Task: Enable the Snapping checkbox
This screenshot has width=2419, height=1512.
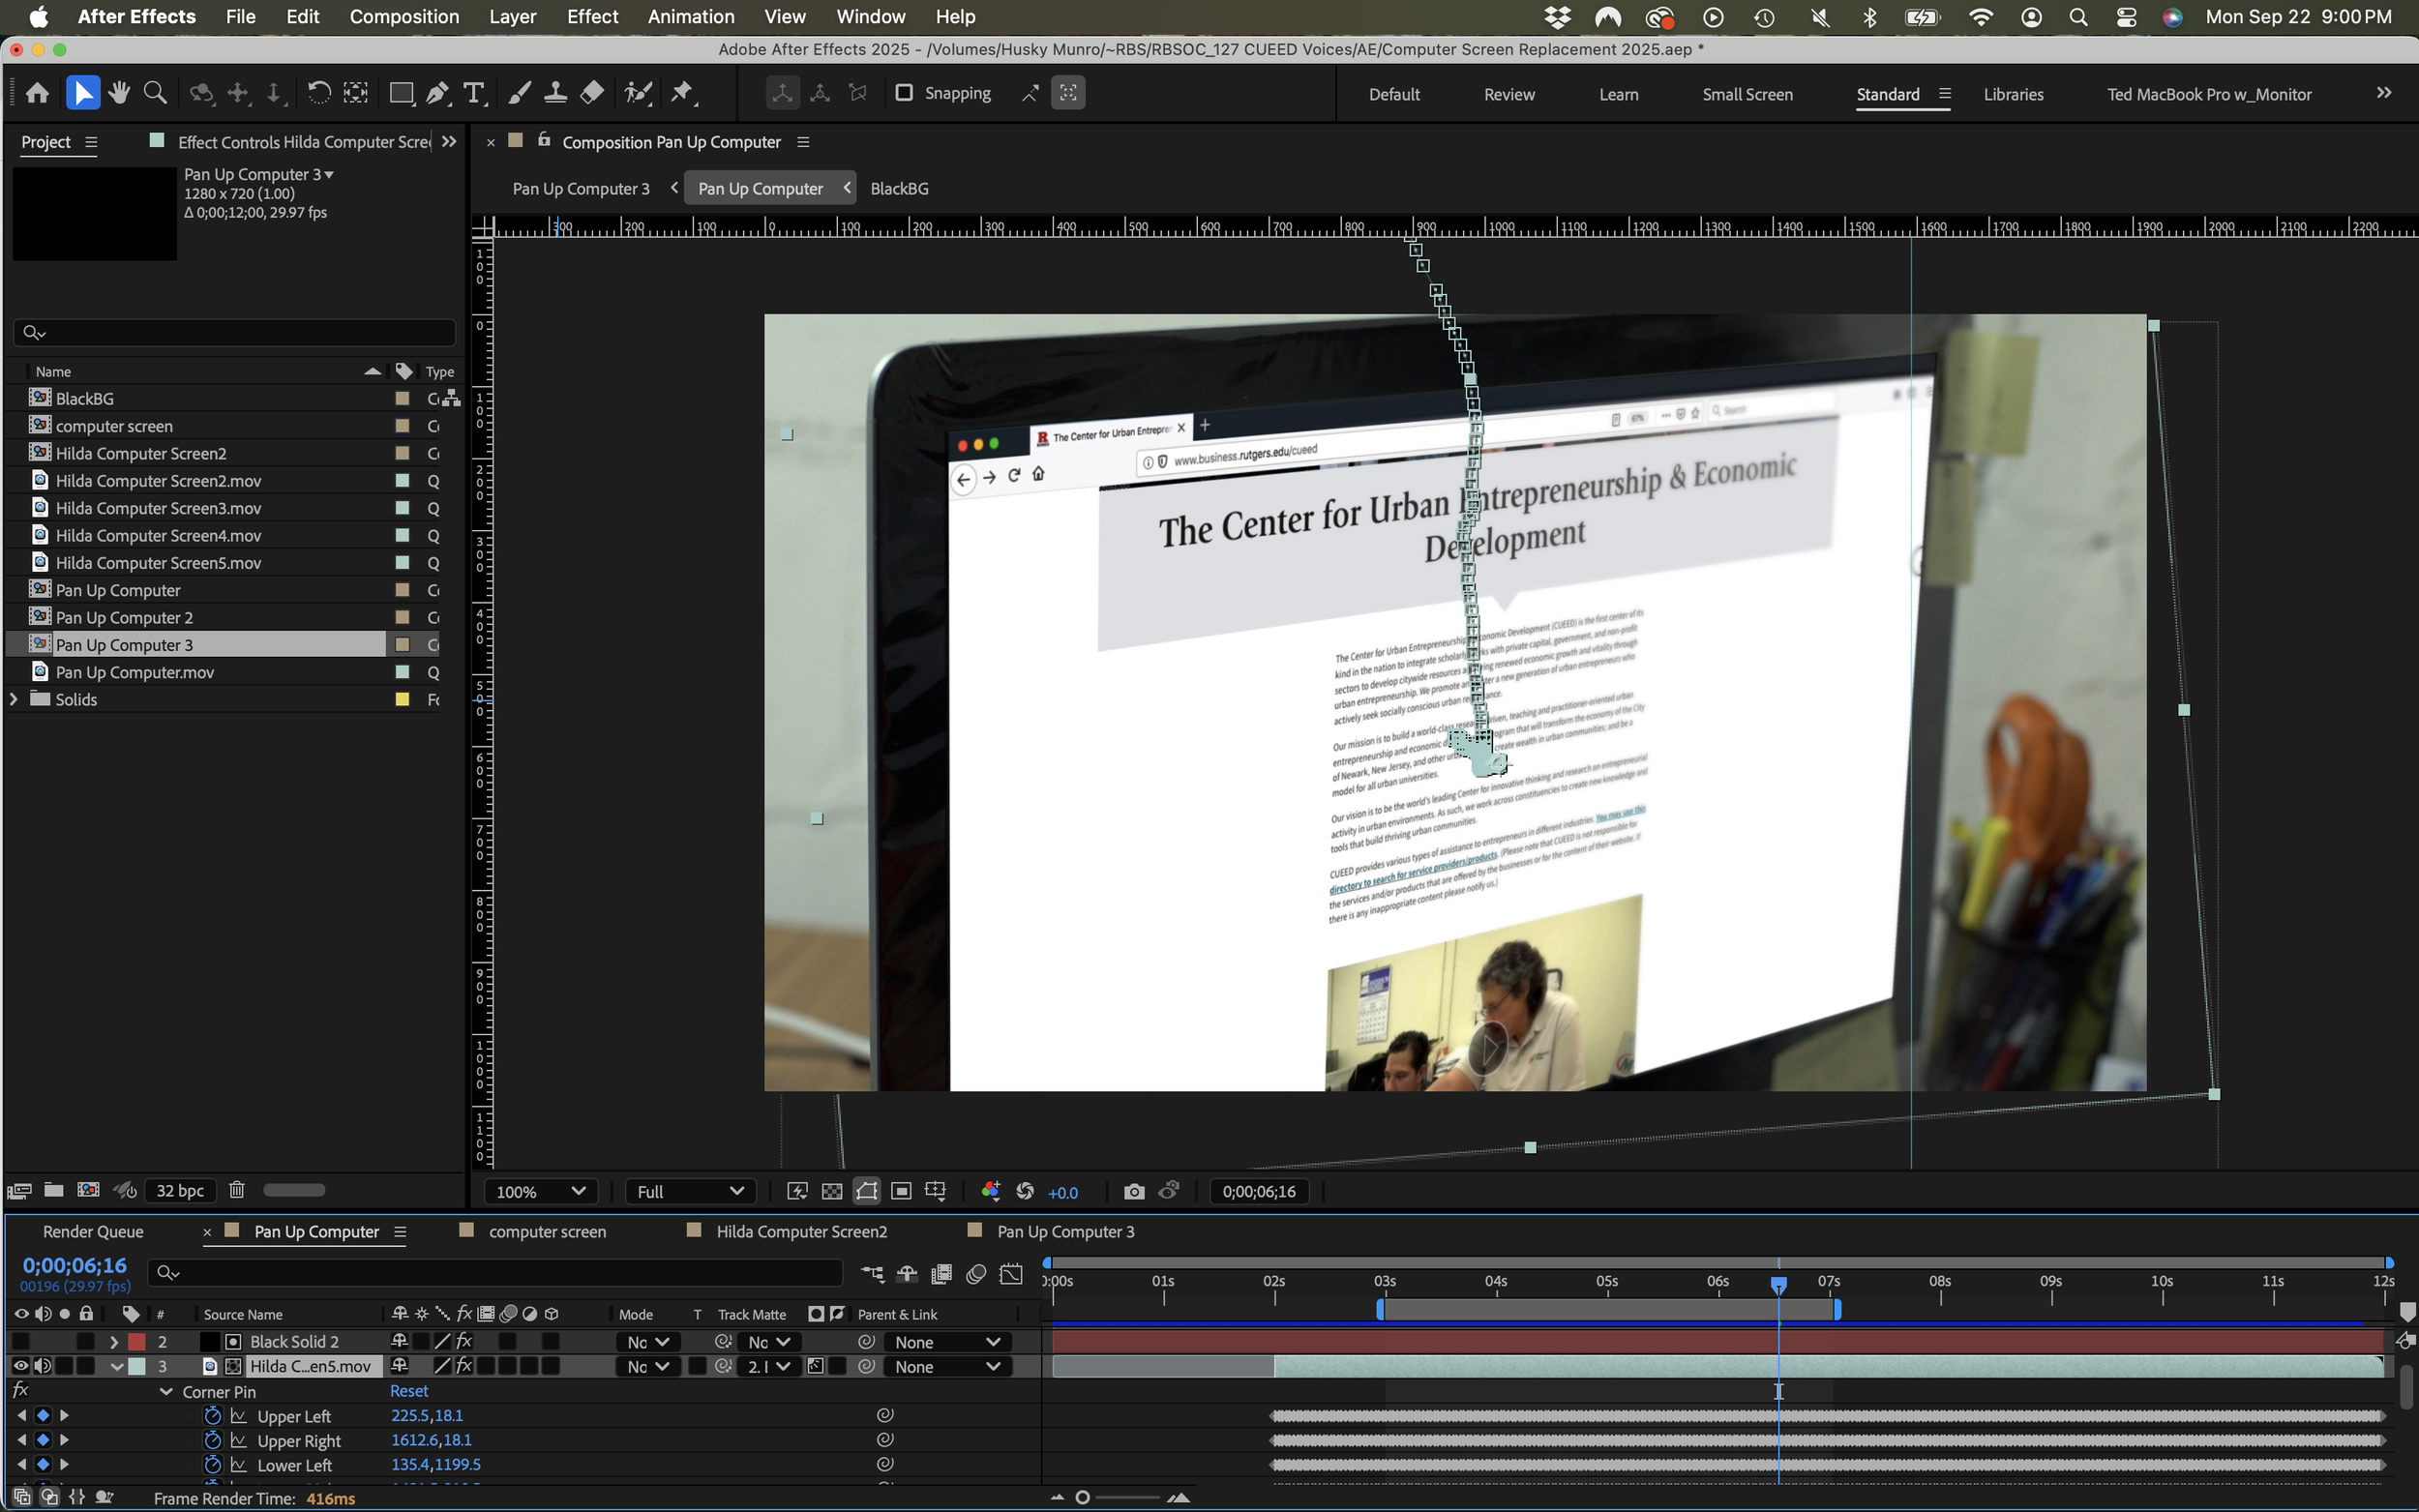Action: click(x=904, y=93)
